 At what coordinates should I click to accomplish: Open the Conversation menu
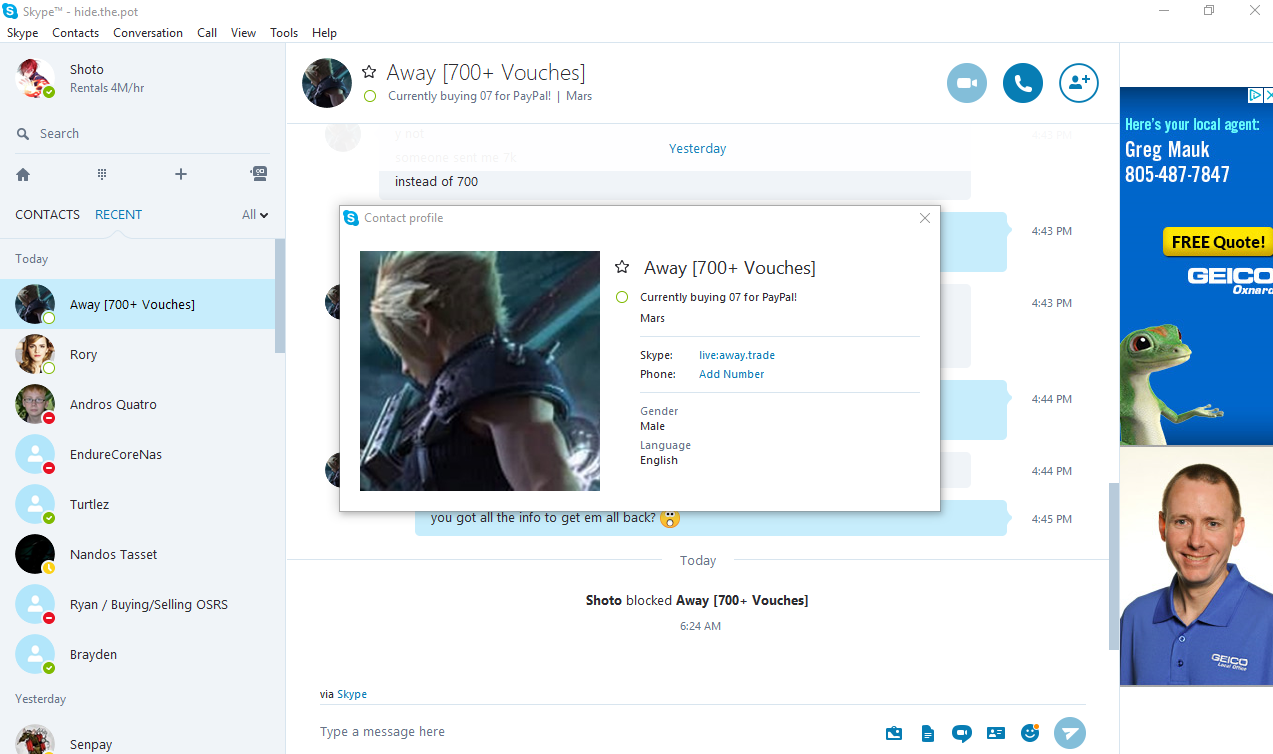tap(148, 32)
